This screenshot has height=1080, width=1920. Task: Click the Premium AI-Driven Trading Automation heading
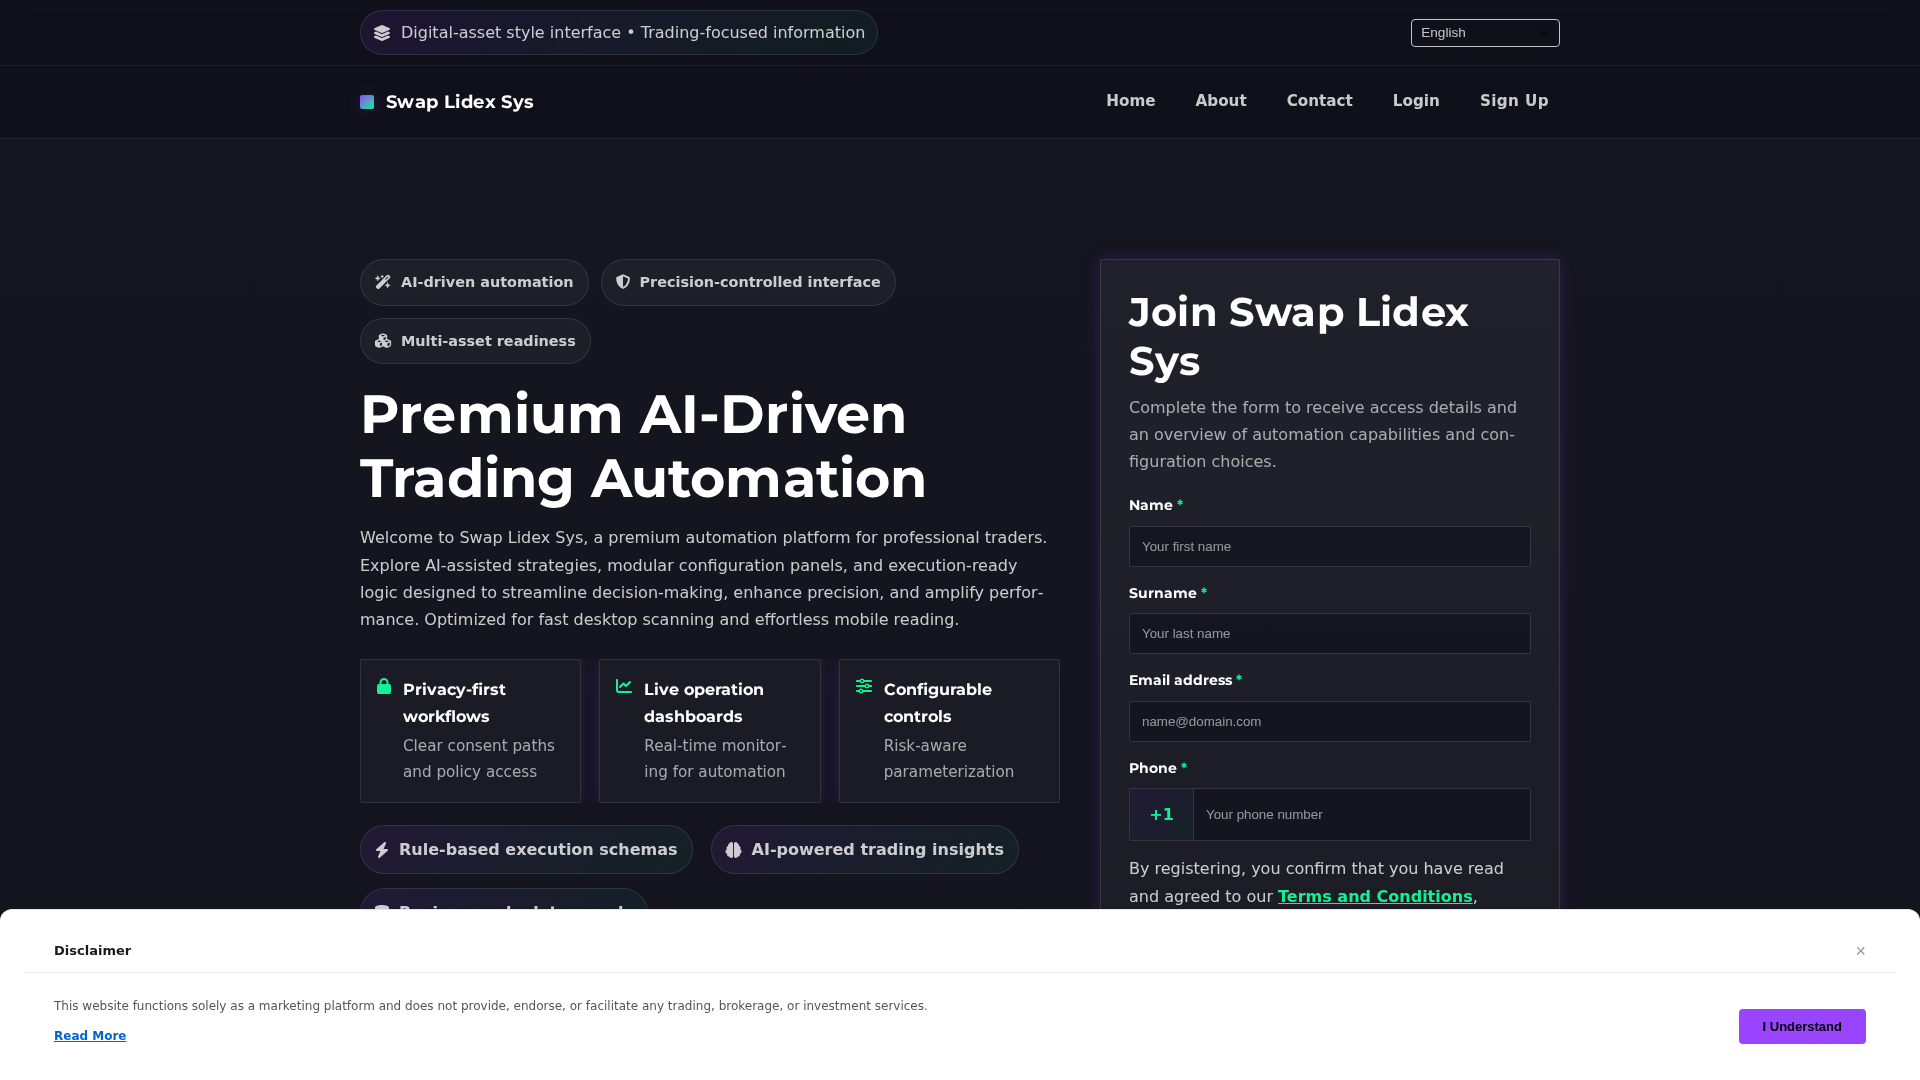pyautogui.click(x=643, y=446)
